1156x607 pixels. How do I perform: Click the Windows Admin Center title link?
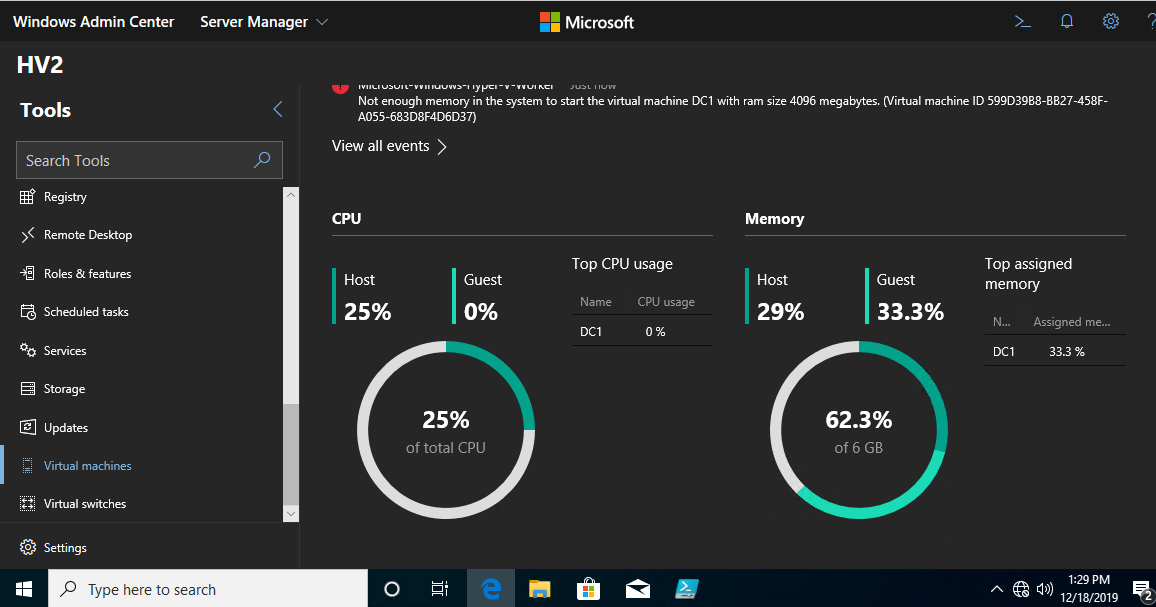pos(93,22)
